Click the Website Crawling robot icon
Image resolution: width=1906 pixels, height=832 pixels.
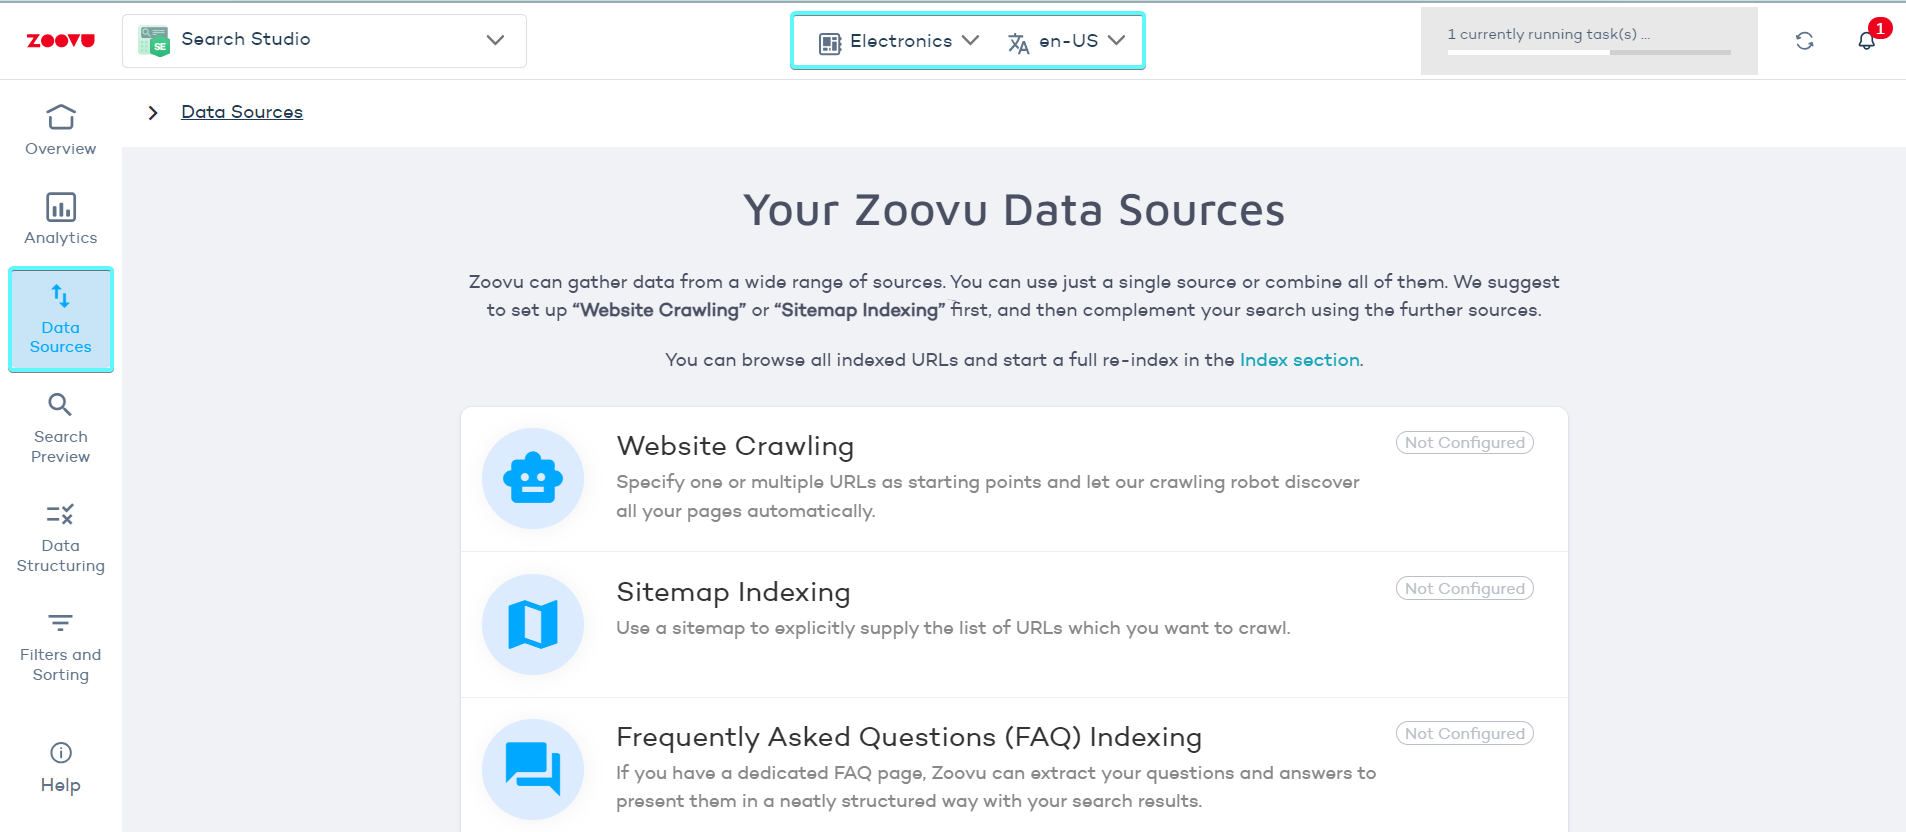point(533,478)
